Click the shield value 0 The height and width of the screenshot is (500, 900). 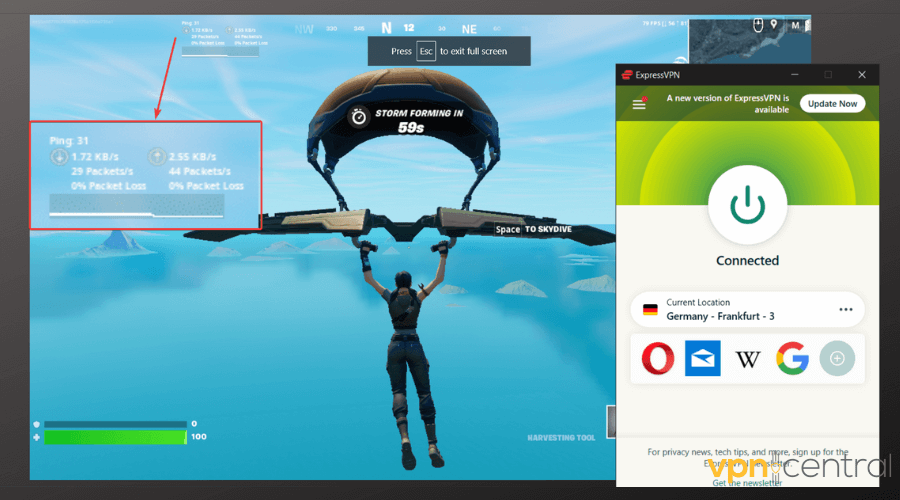[194, 424]
